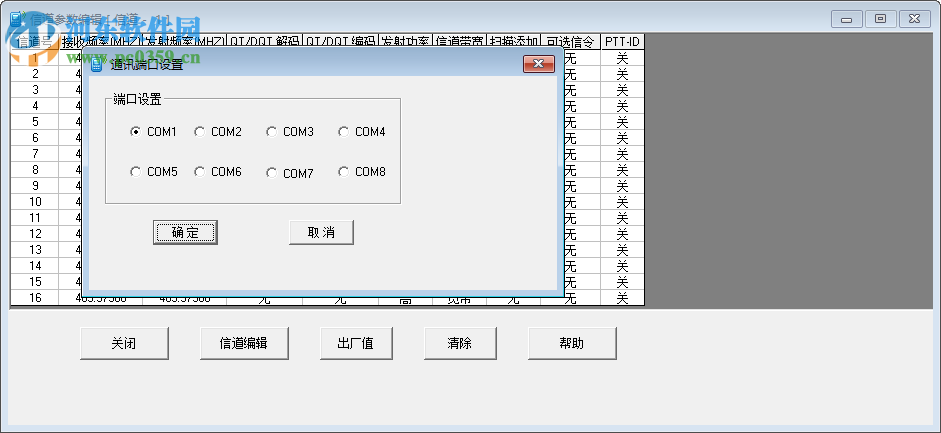Click PTT-ID 关 cell for channel 6
The image size is (941, 433).
(622, 138)
